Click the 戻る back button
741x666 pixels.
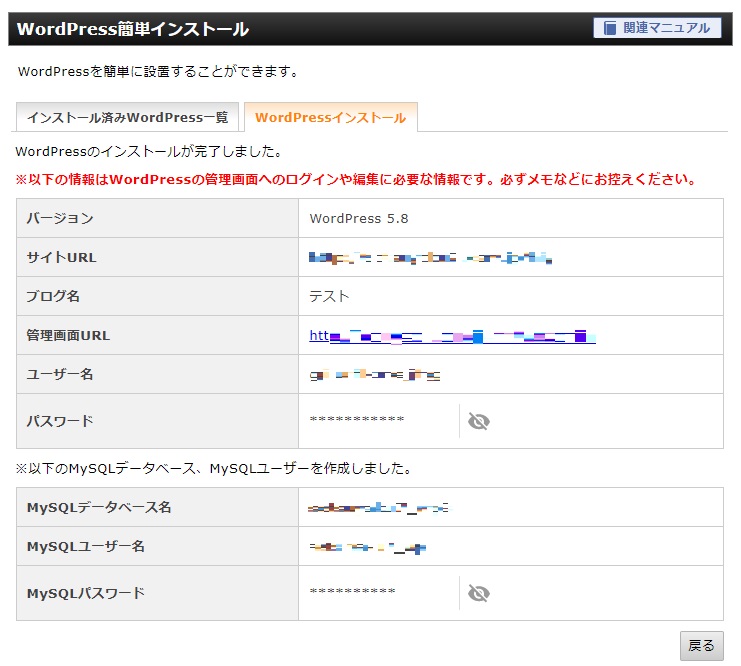701,646
